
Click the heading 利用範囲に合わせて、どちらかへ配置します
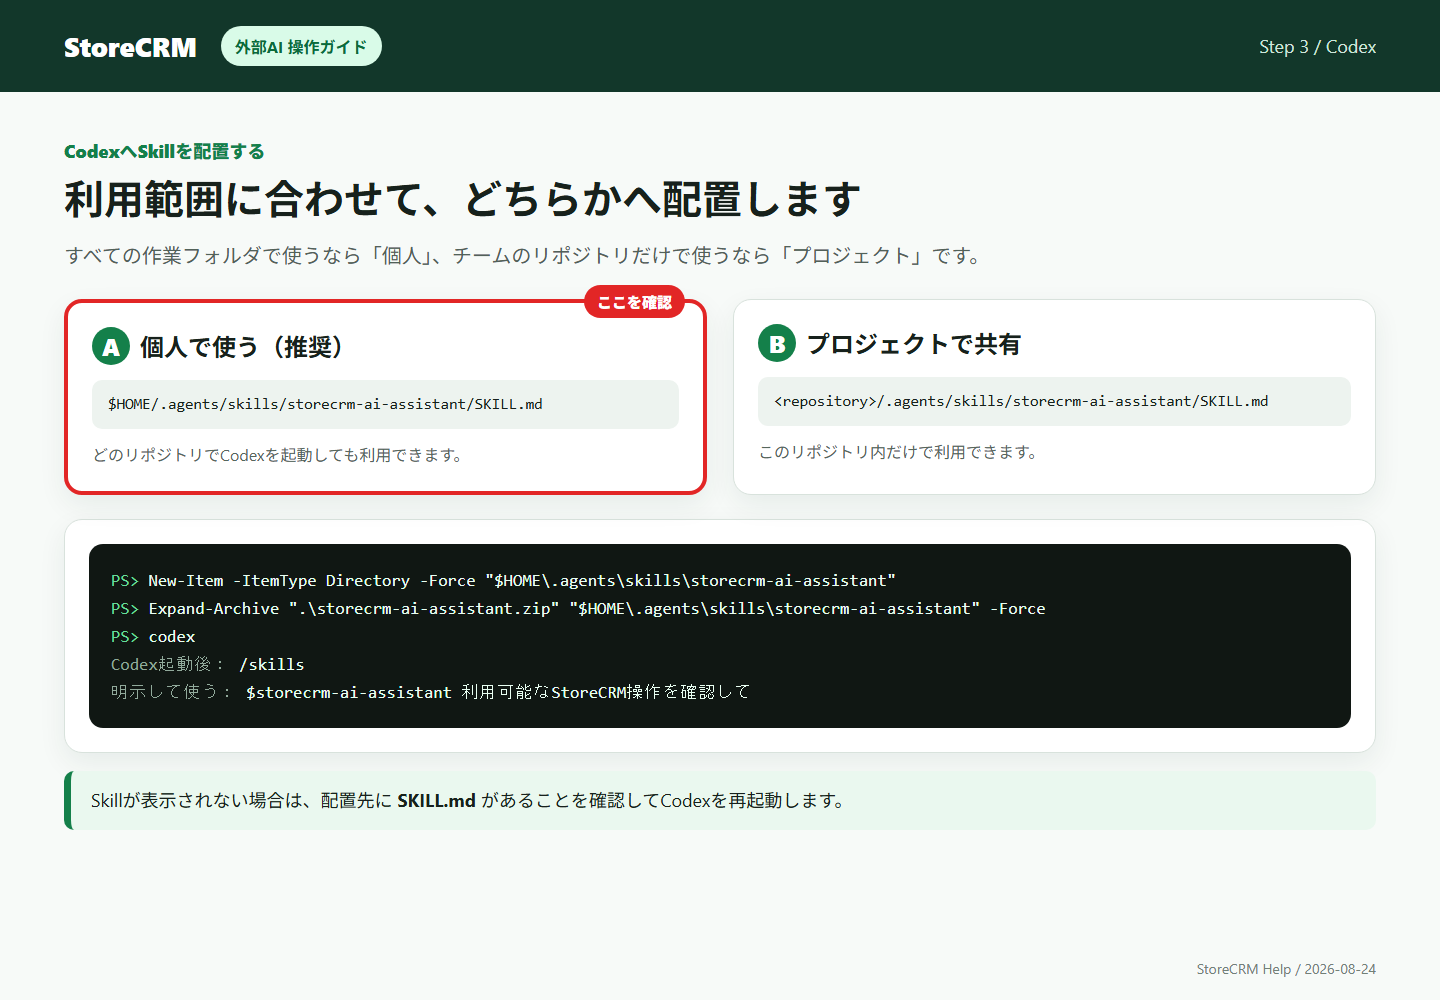point(462,200)
